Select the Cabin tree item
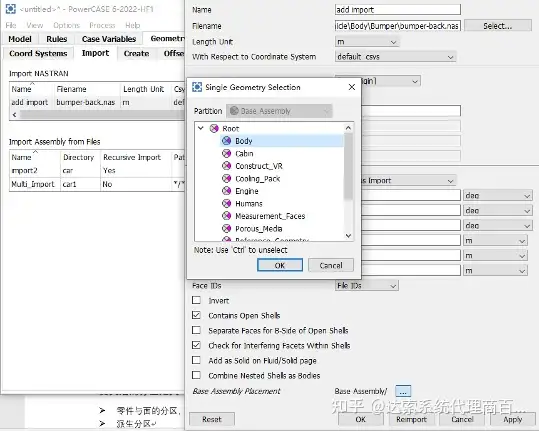539x431 pixels. [x=244, y=153]
